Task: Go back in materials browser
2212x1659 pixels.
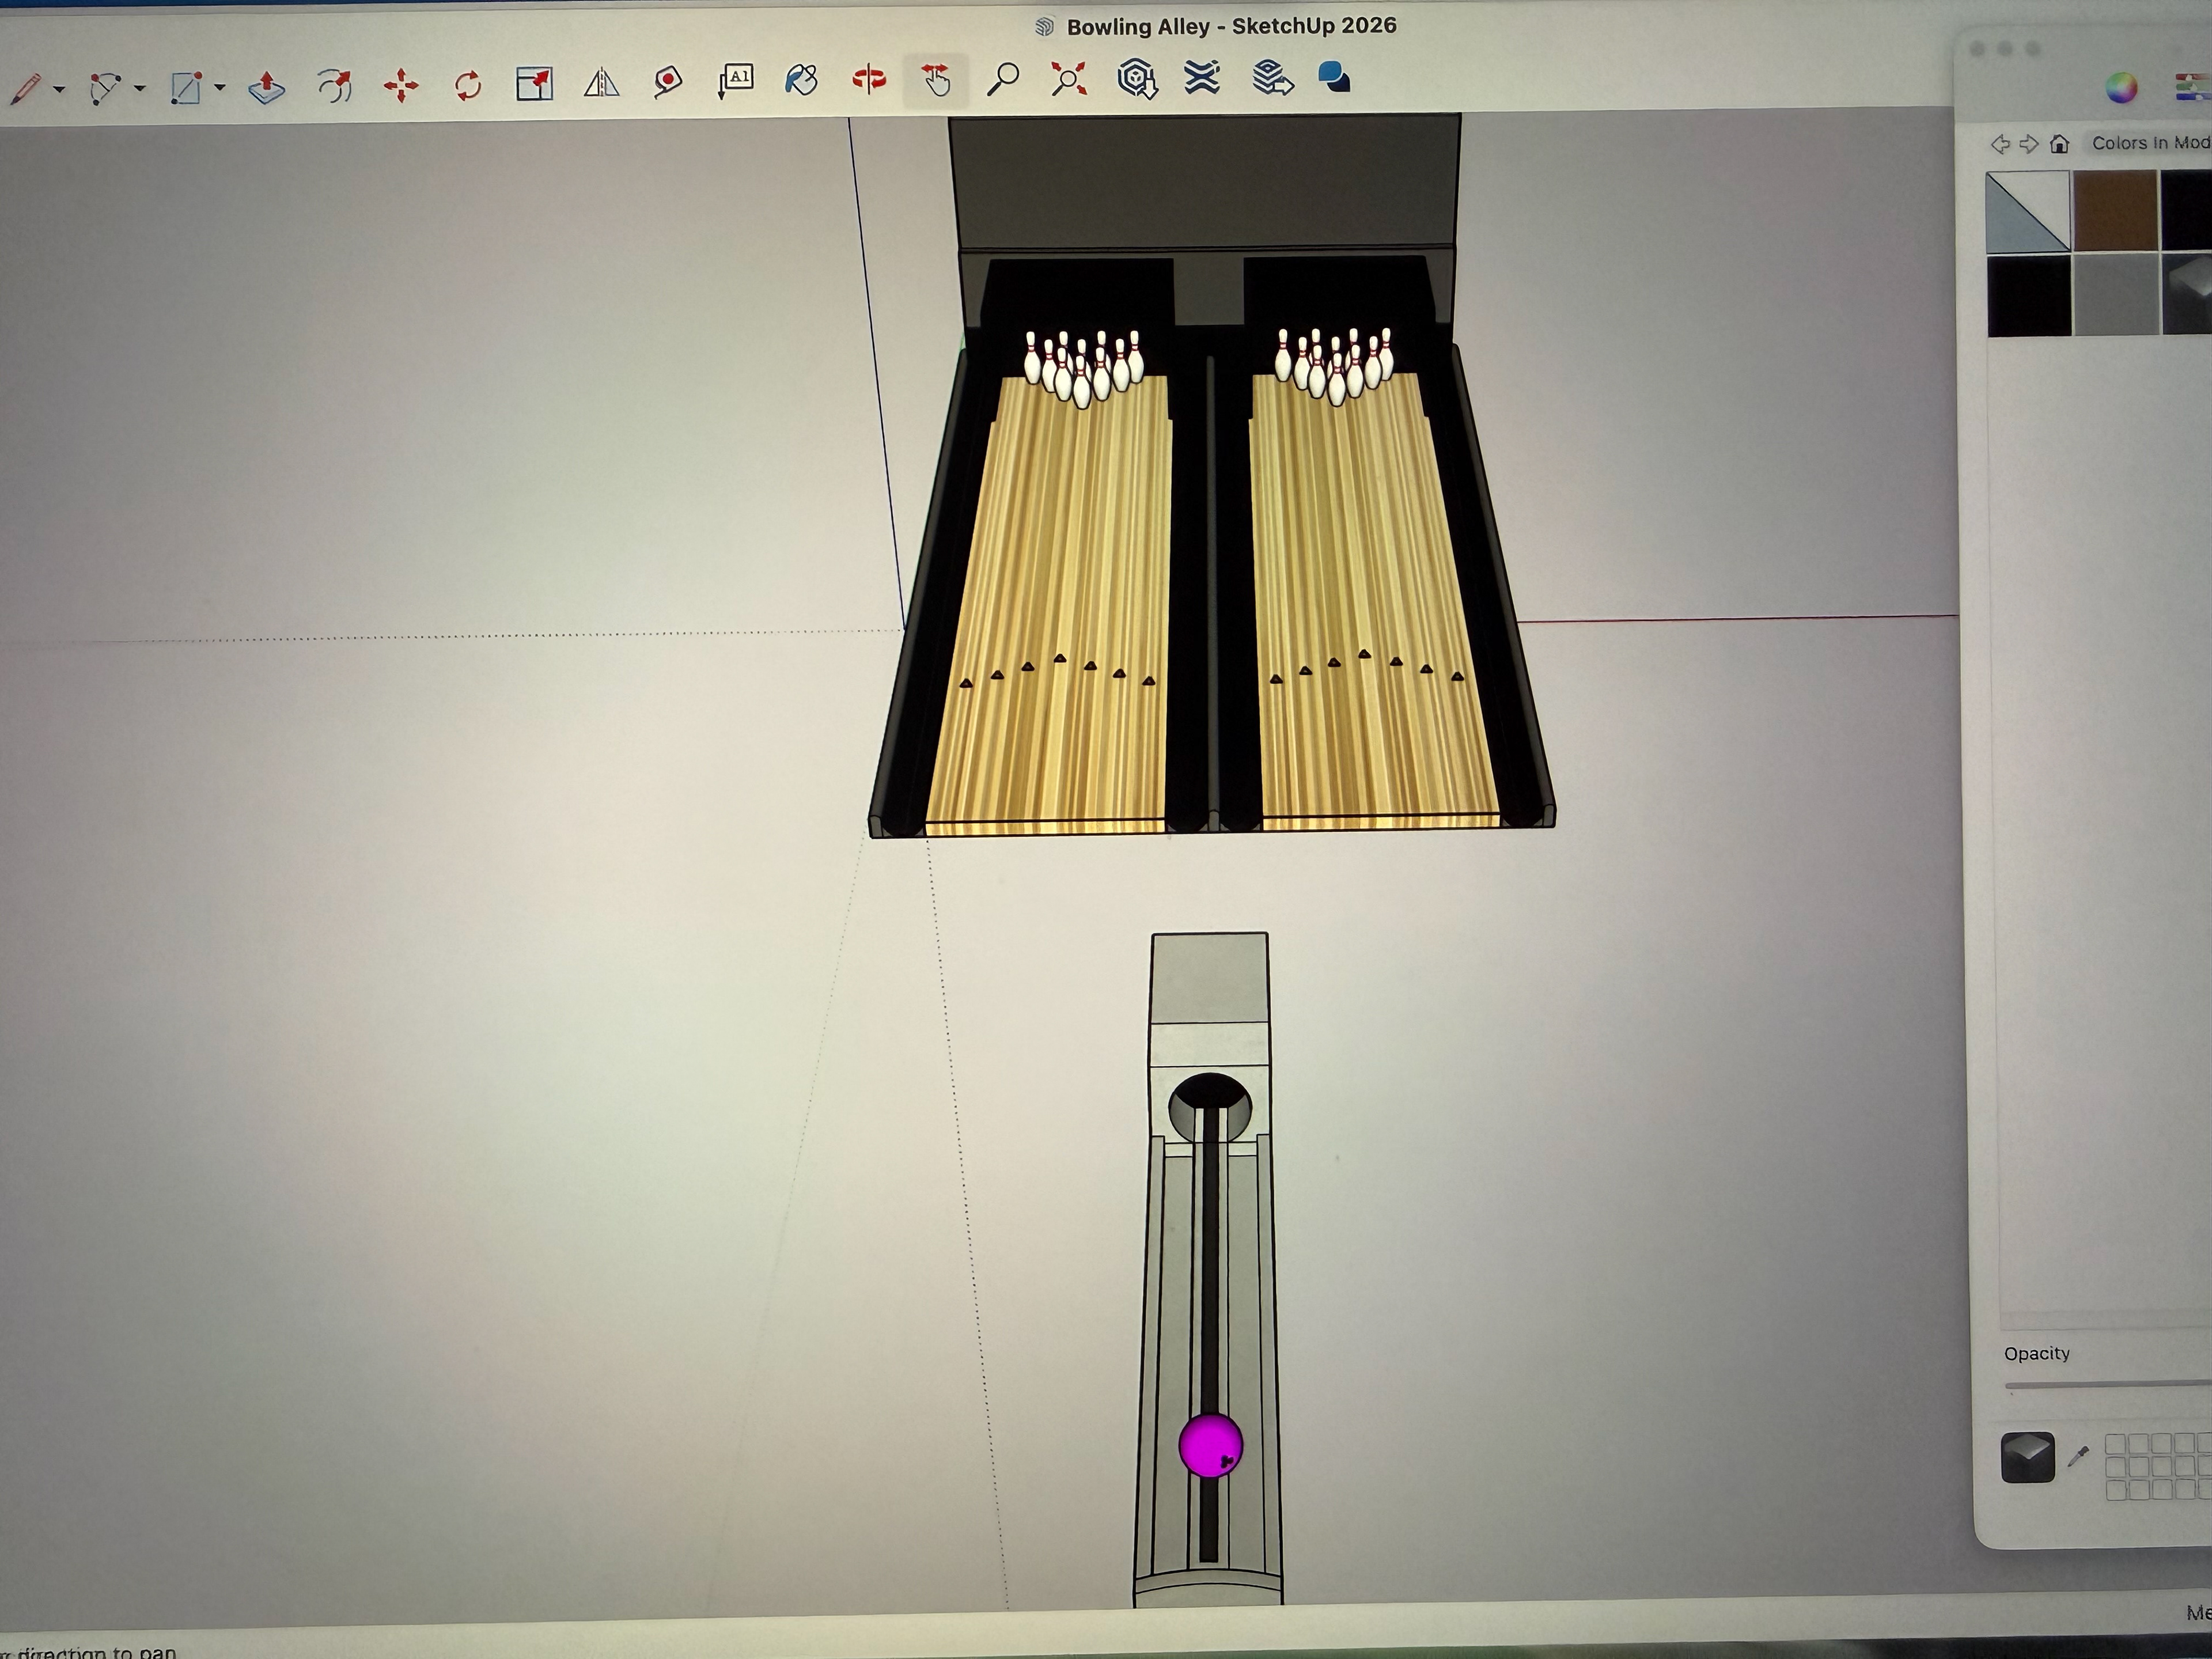Action: [2000, 144]
